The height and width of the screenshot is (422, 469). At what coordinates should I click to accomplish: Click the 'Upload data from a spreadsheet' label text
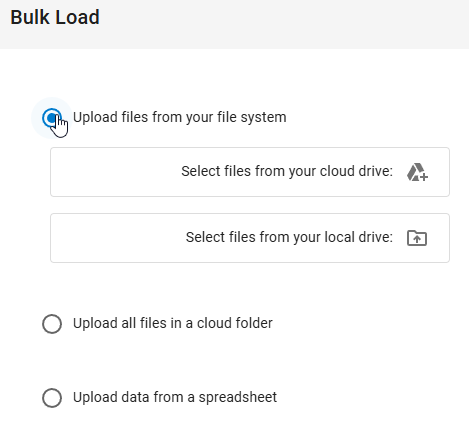(175, 397)
